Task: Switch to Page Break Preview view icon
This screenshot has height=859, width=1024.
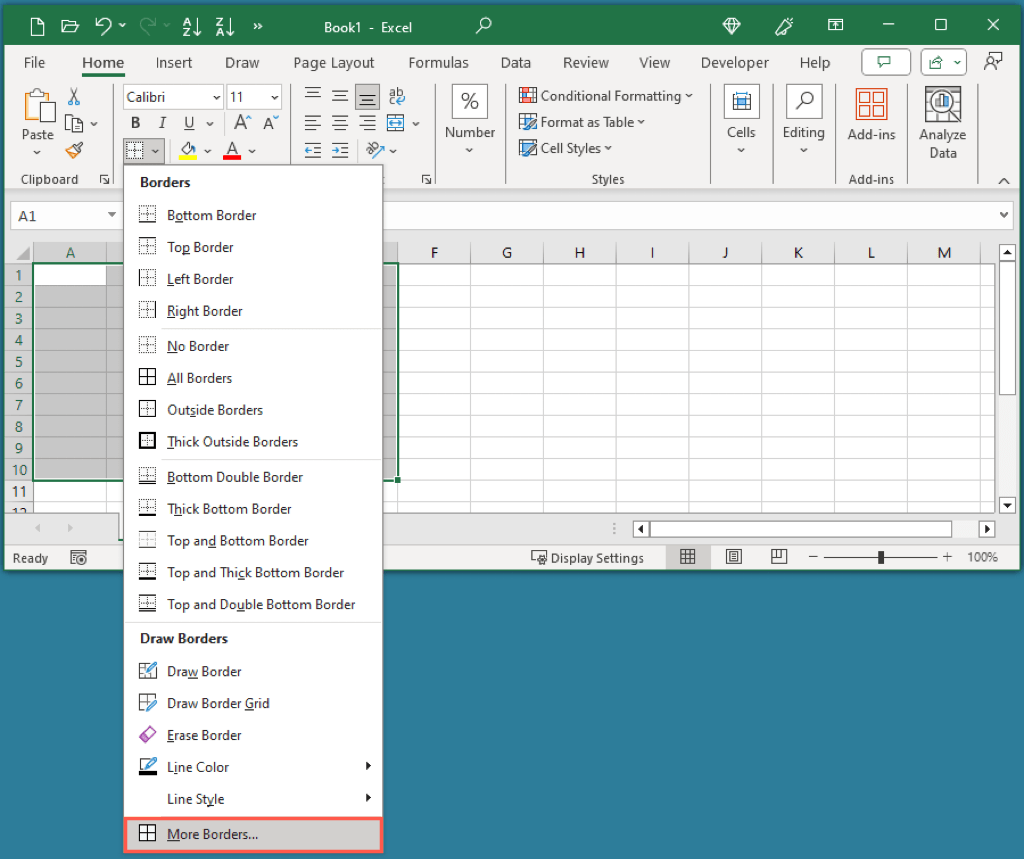Action: tap(779, 557)
